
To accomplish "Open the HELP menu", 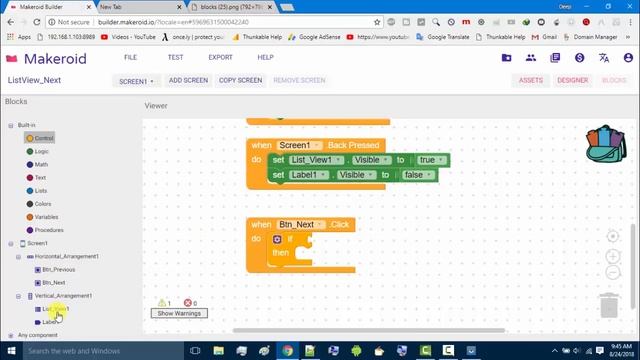I will point(265,58).
